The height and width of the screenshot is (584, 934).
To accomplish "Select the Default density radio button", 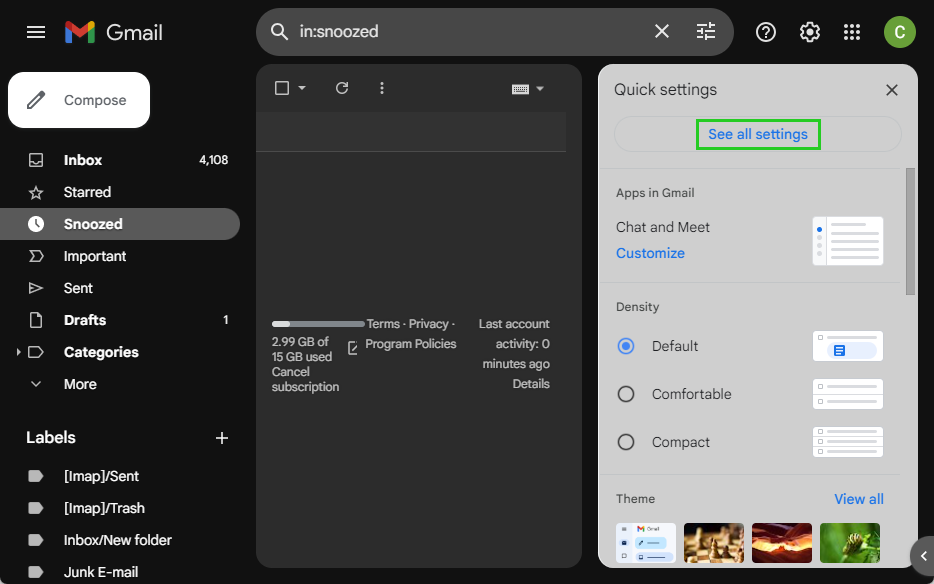I will click(626, 346).
